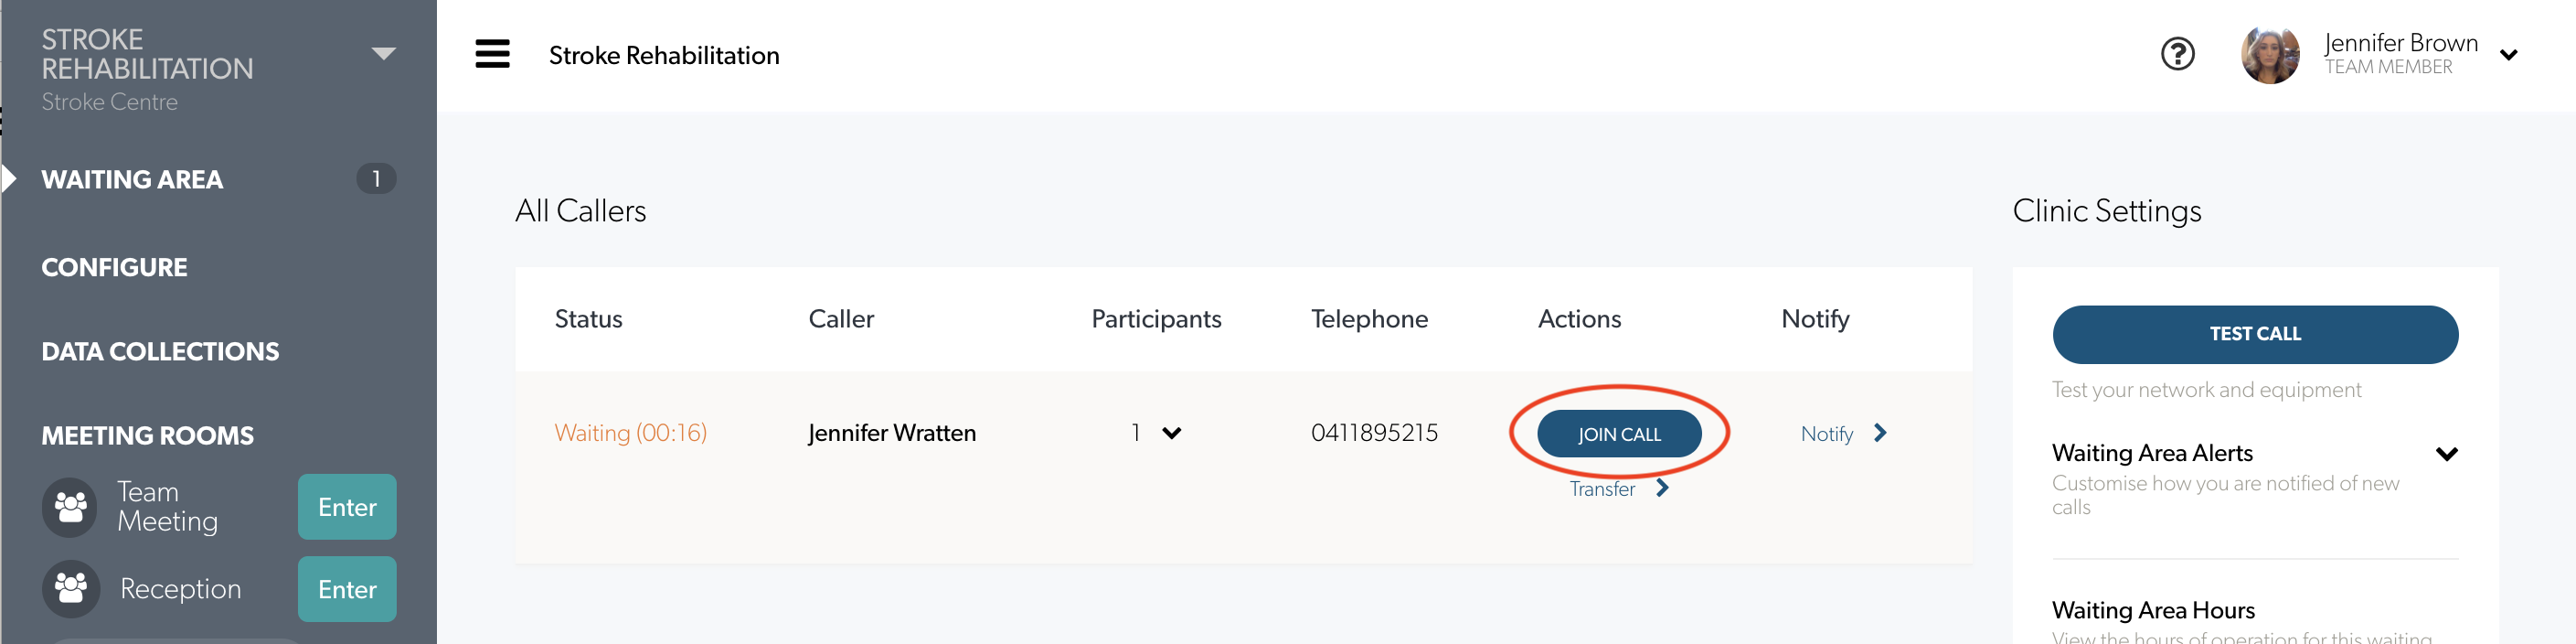Click the arrow icon beside Notify
The width and height of the screenshot is (2576, 644).
[x=1880, y=433]
